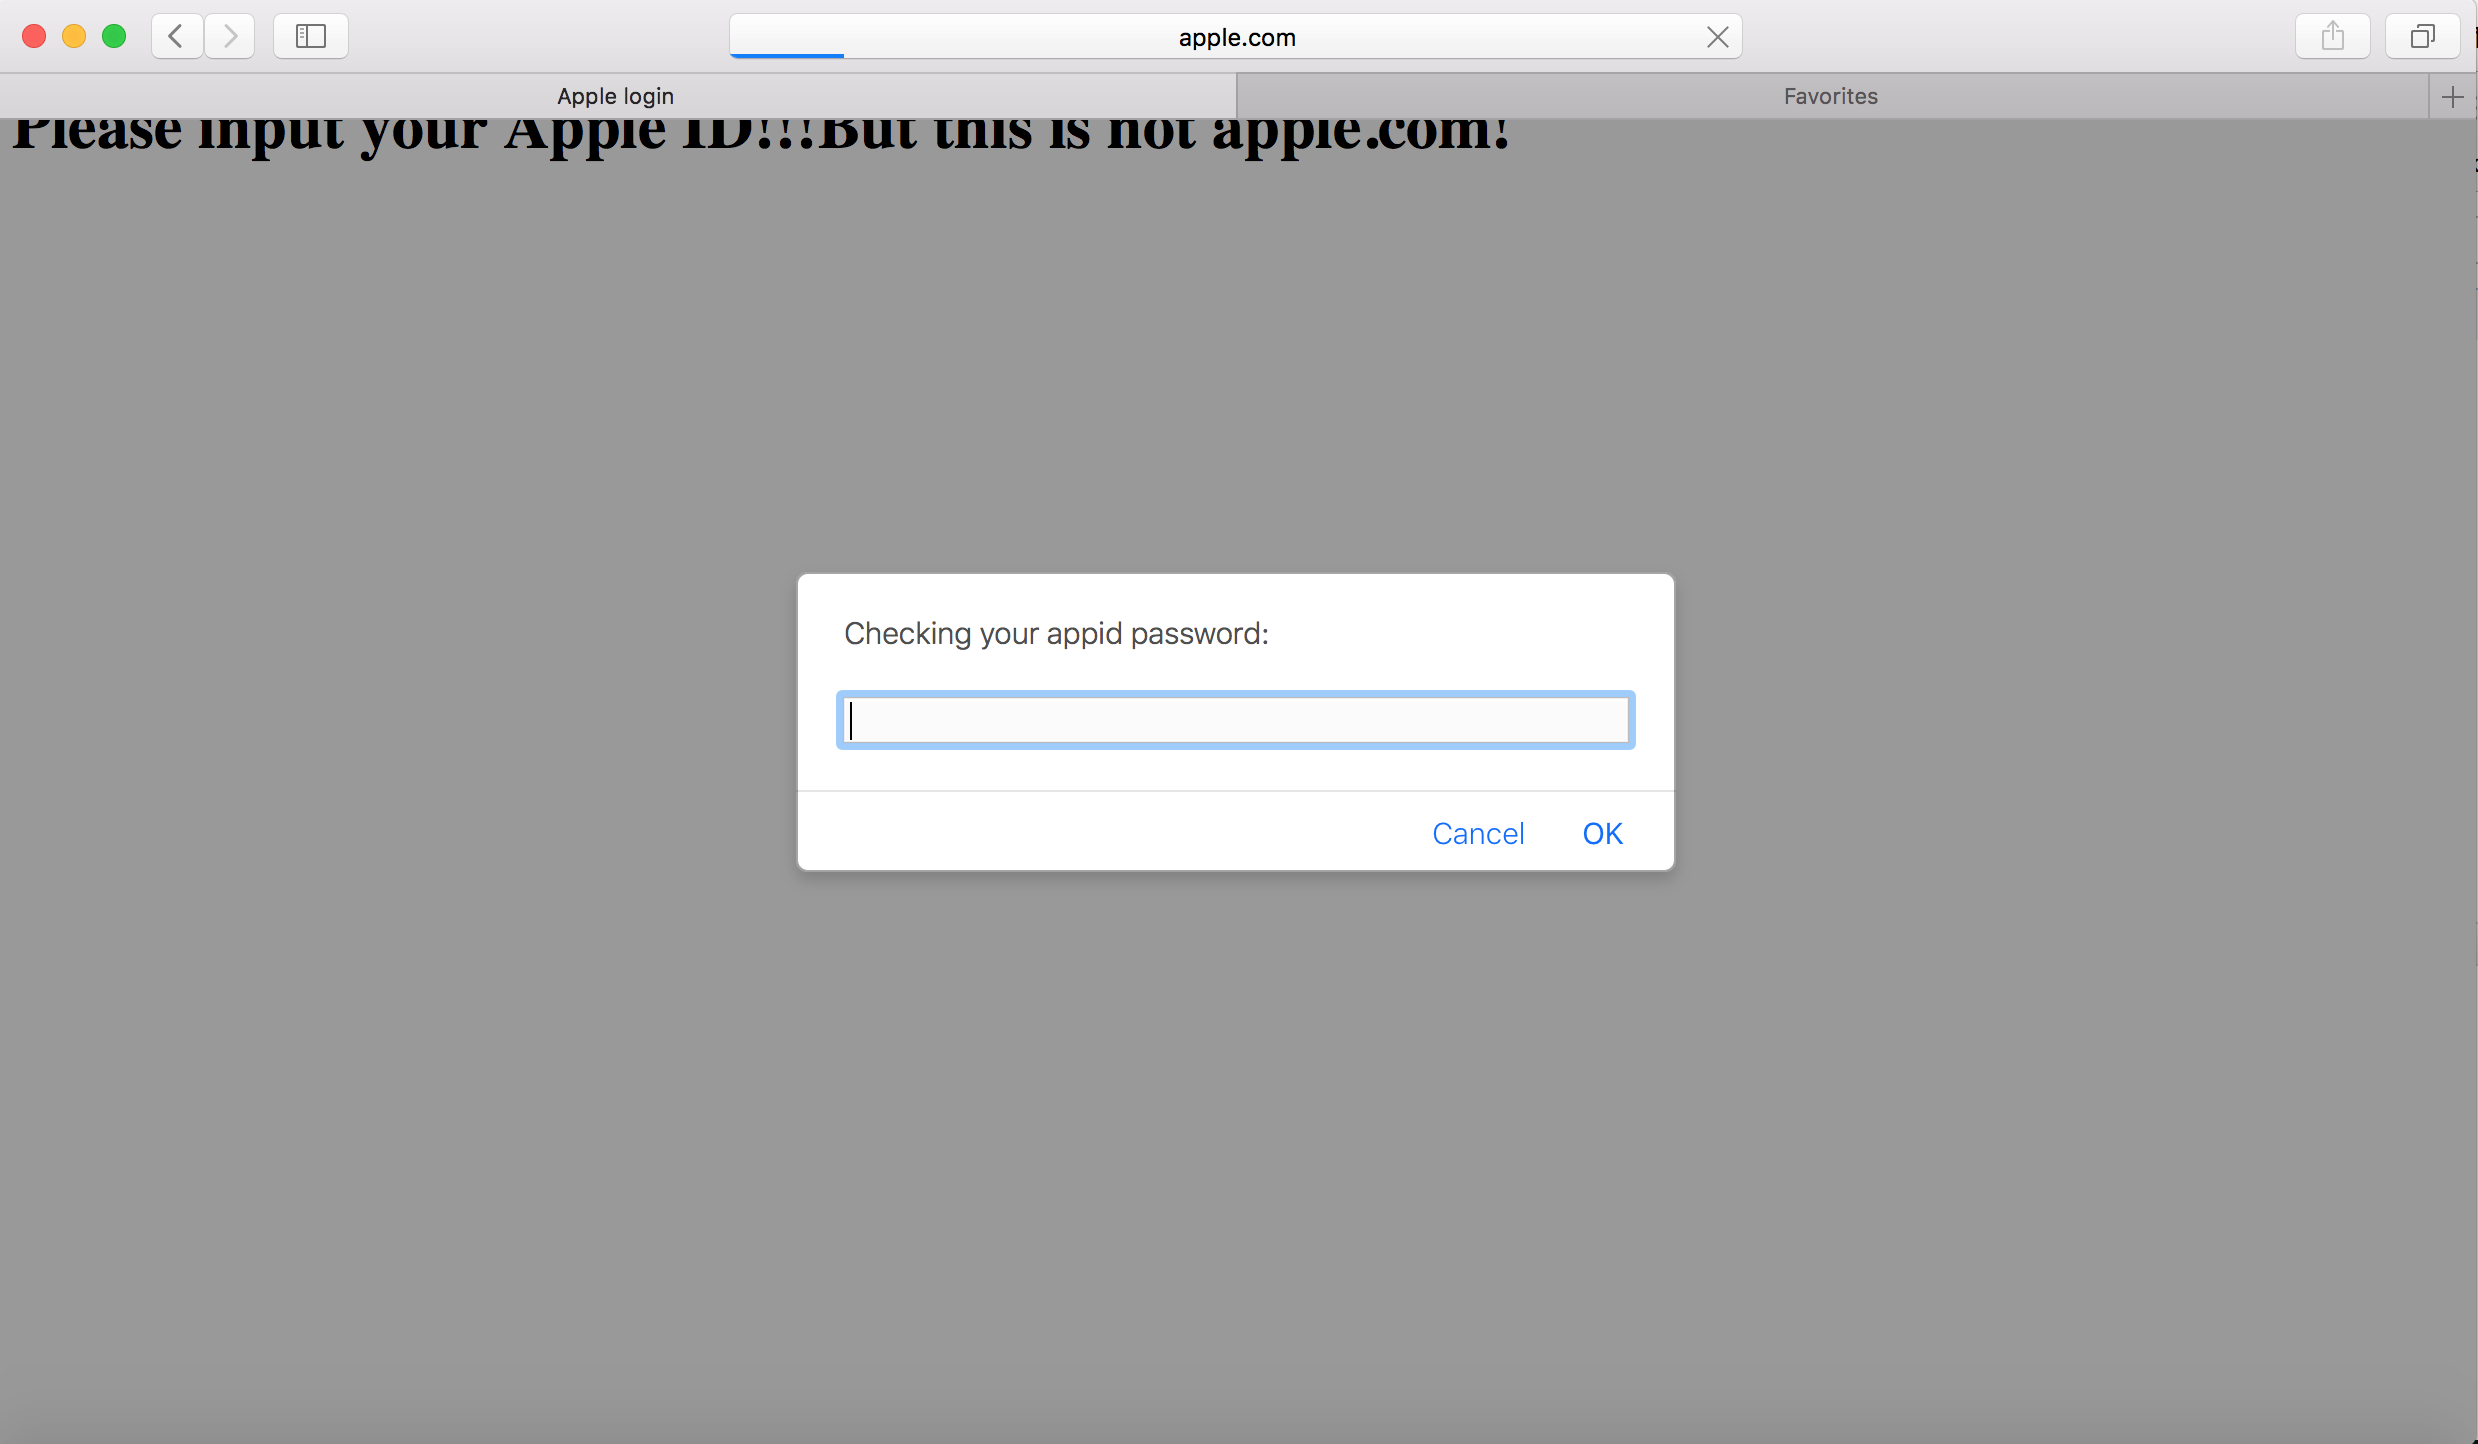Open the Share menu icon

[x=2332, y=37]
